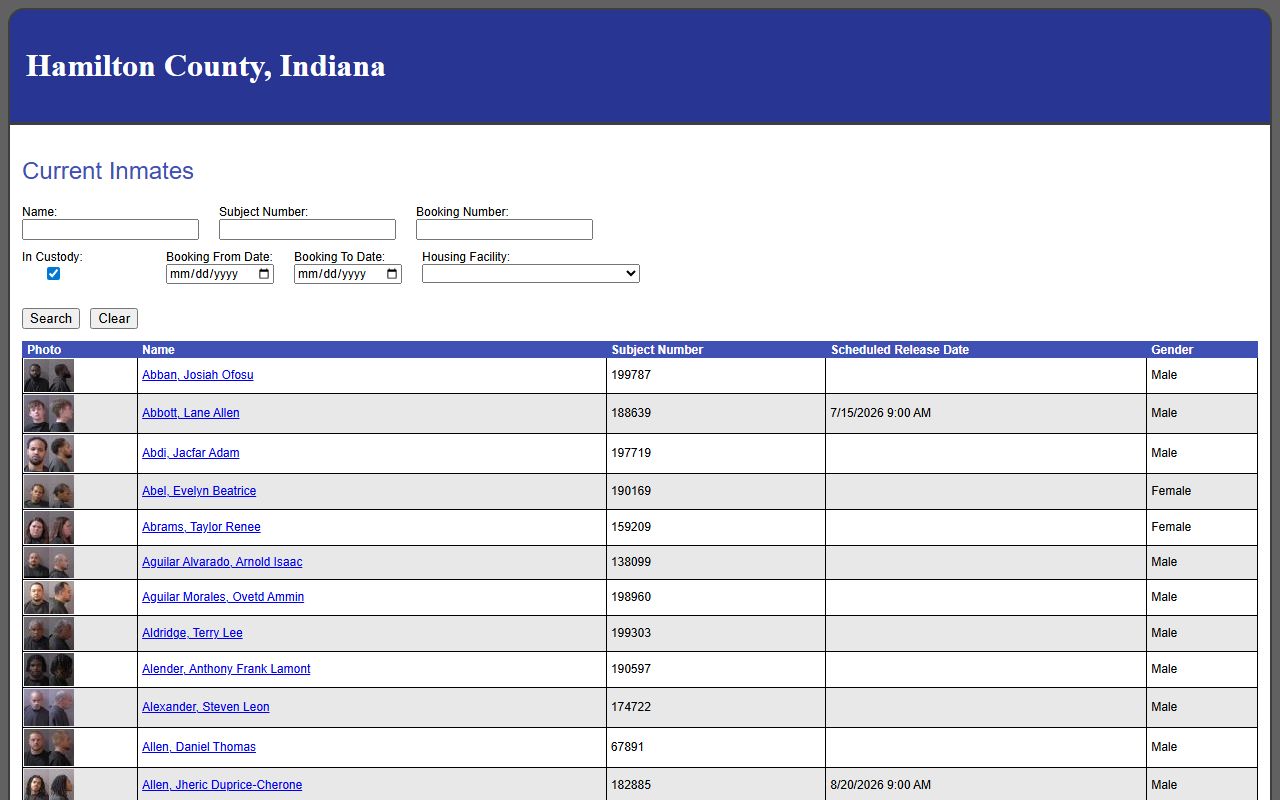The height and width of the screenshot is (800, 1280).
Task: Open Alender, Anthony Frank Lamont record
Action: pos(226,669)
